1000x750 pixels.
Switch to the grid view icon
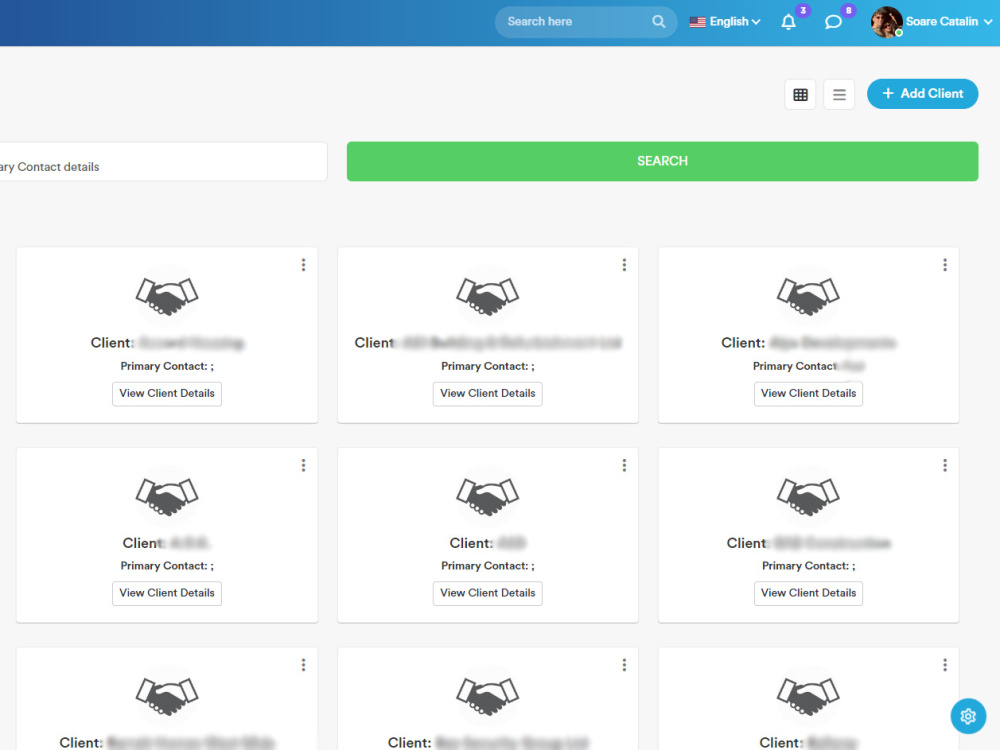[x=800, y=94]
